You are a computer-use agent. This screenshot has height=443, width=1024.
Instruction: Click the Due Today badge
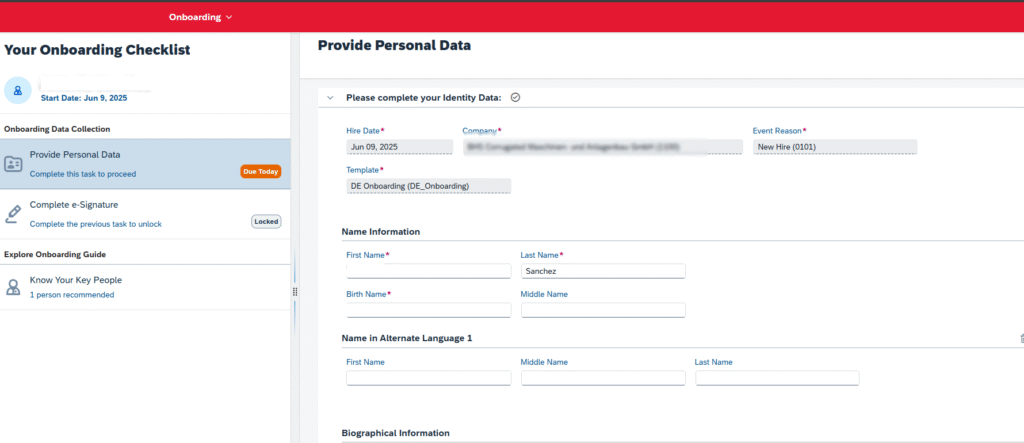click(260, 172)
